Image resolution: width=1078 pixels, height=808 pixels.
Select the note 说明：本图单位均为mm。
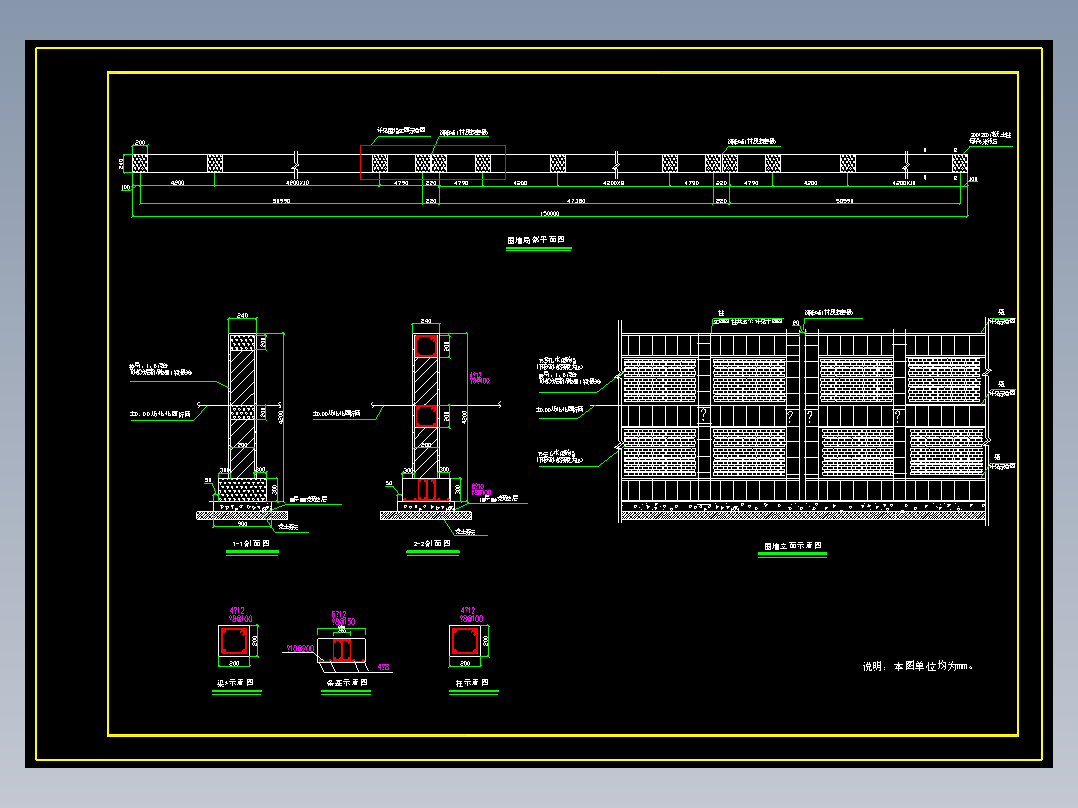[918, 666]
